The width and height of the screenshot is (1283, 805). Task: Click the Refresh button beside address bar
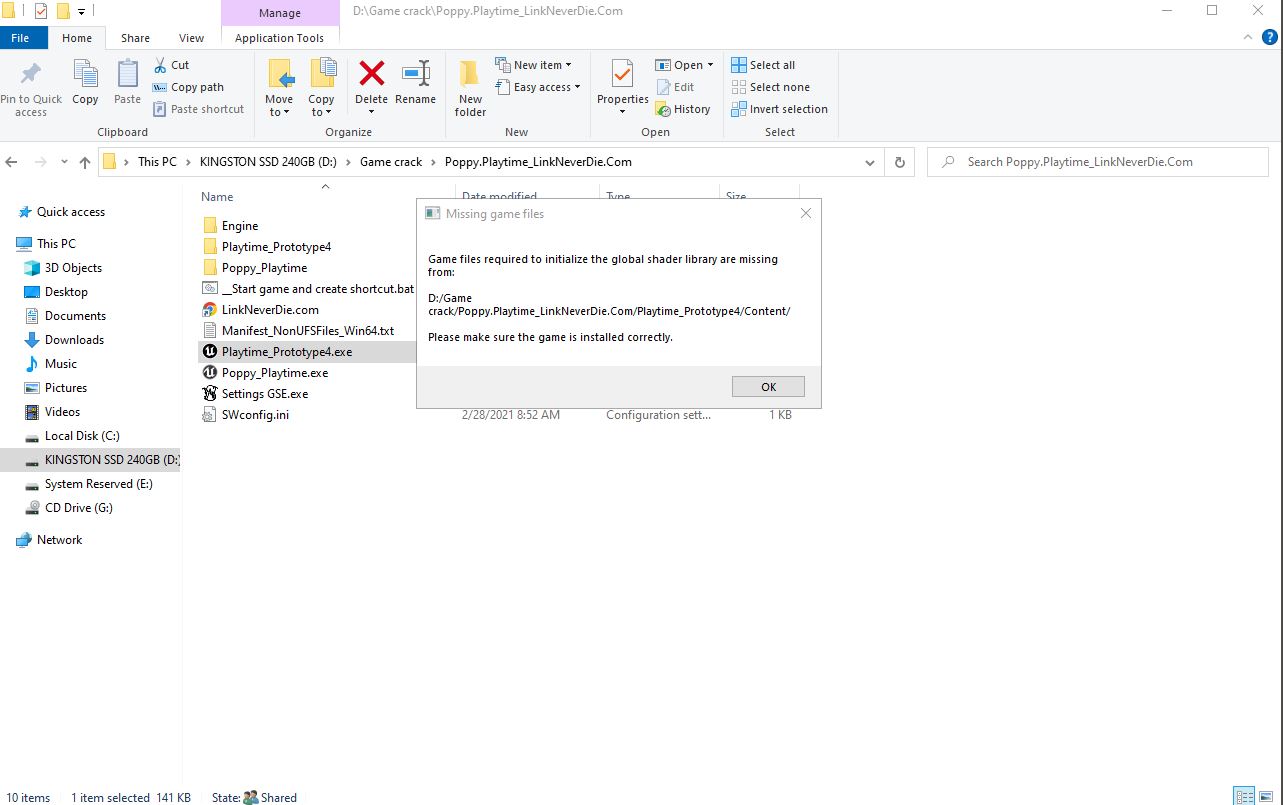click(x=899, y=162)
